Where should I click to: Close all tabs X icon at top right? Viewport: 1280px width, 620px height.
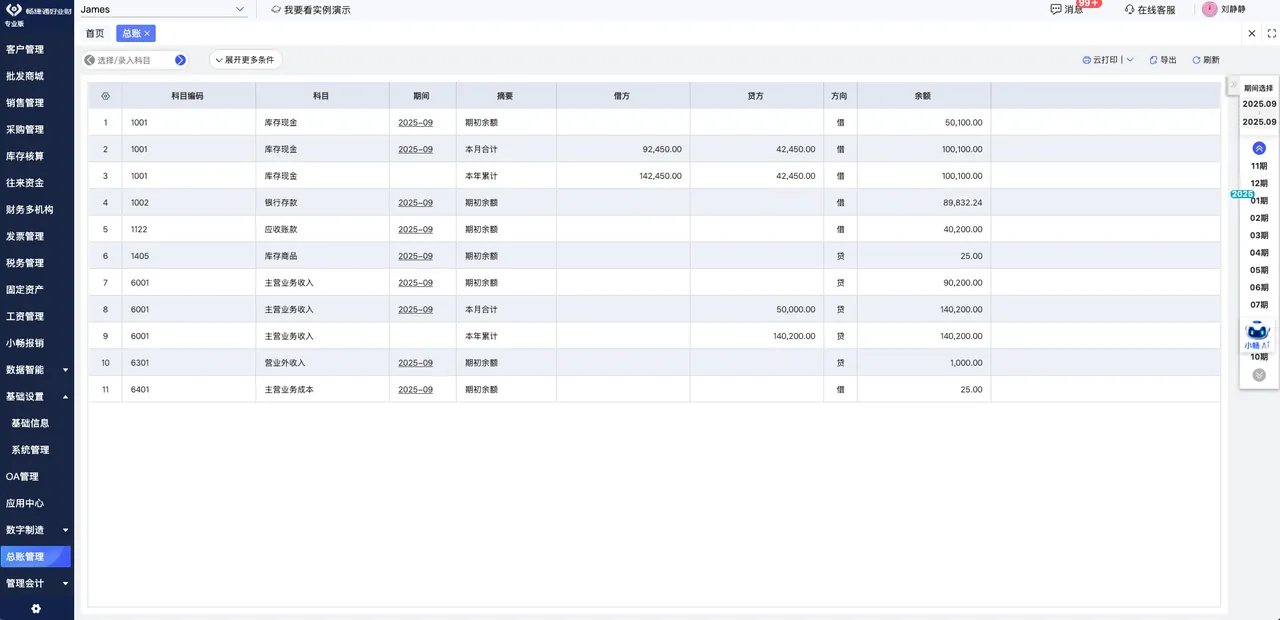(1252, 33)
